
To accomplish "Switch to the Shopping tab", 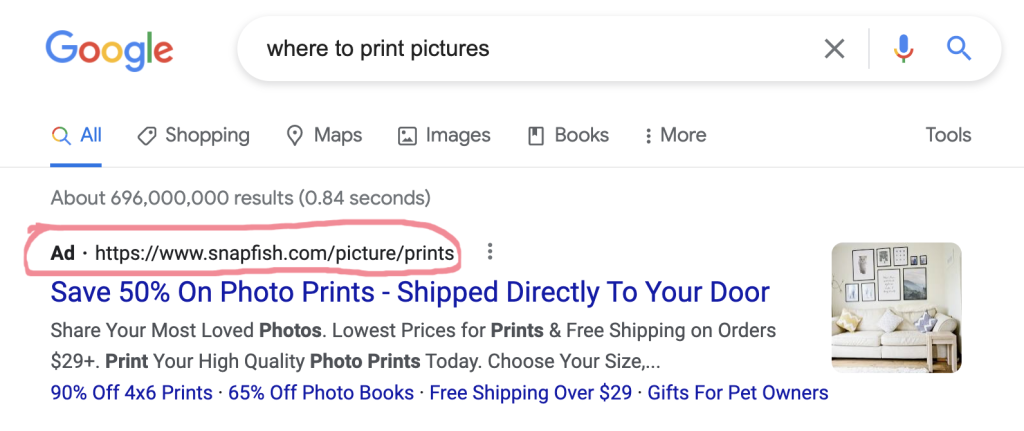I will [x=206, y=135].
